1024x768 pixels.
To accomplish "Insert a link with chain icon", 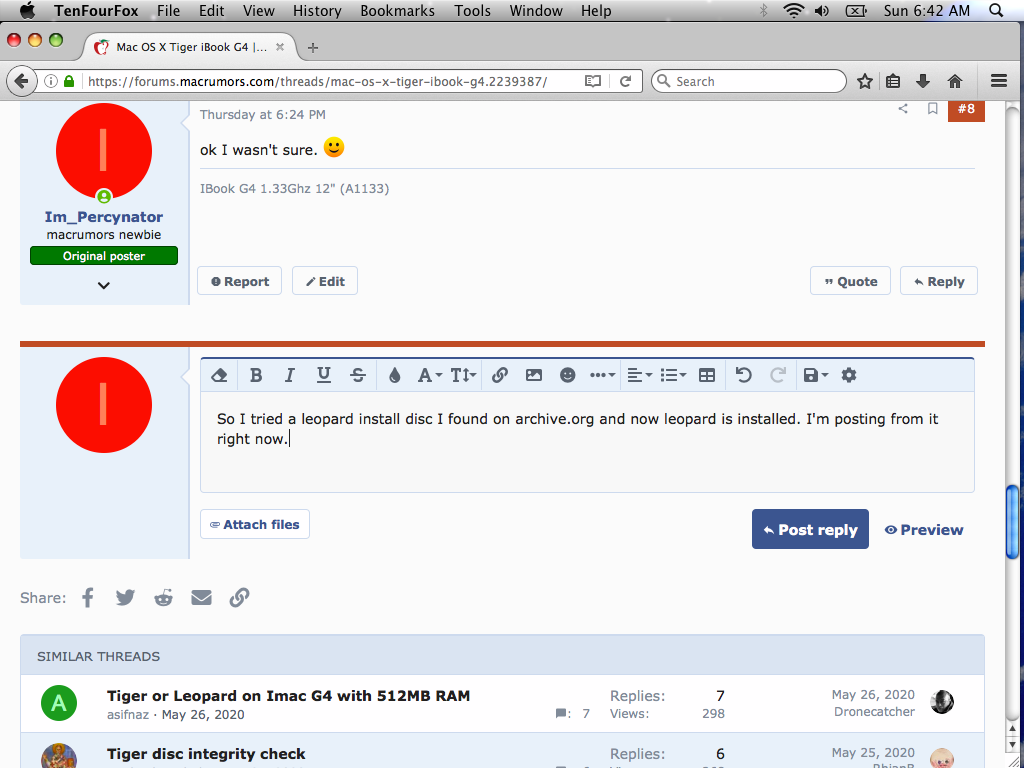I will coord(500,376).
